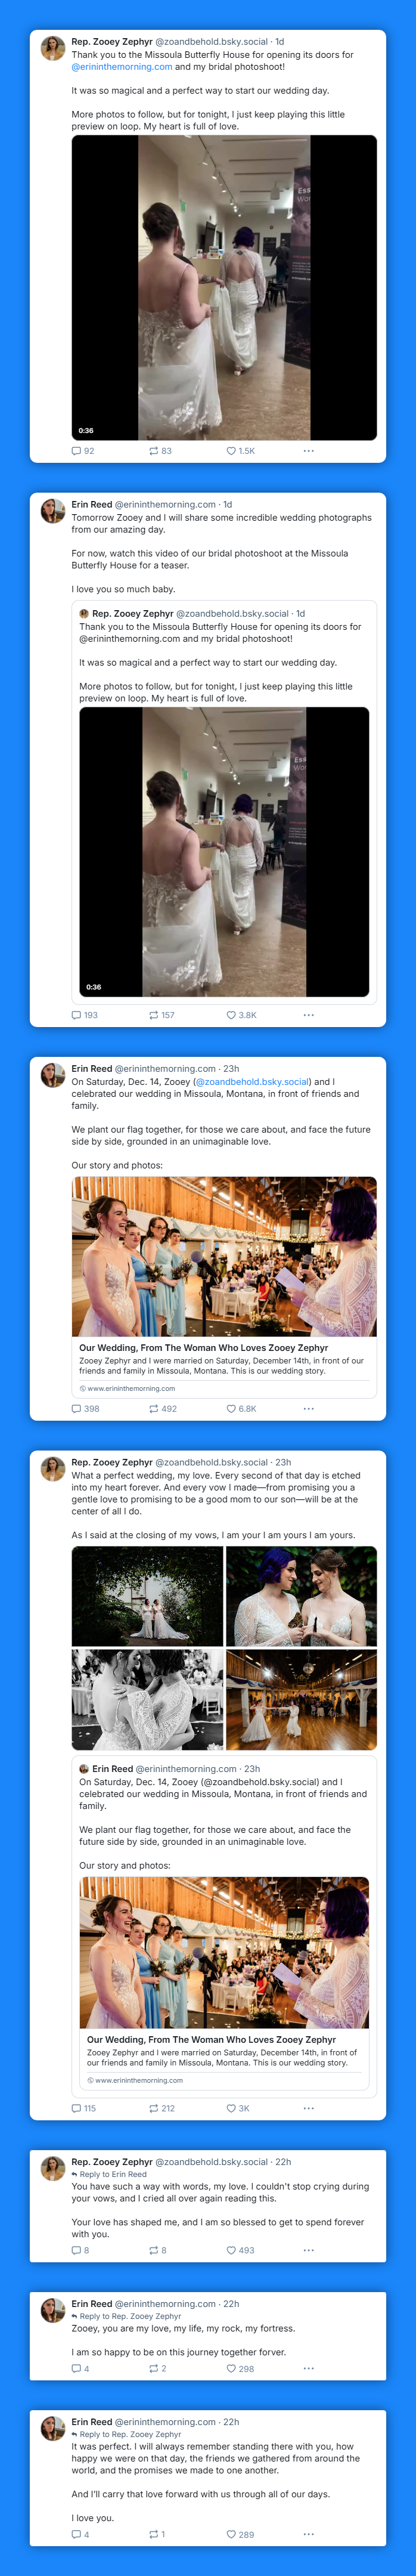Play the video in the topmost post
This screenshot has height=2576, width=416.
[x=224, y=288]
